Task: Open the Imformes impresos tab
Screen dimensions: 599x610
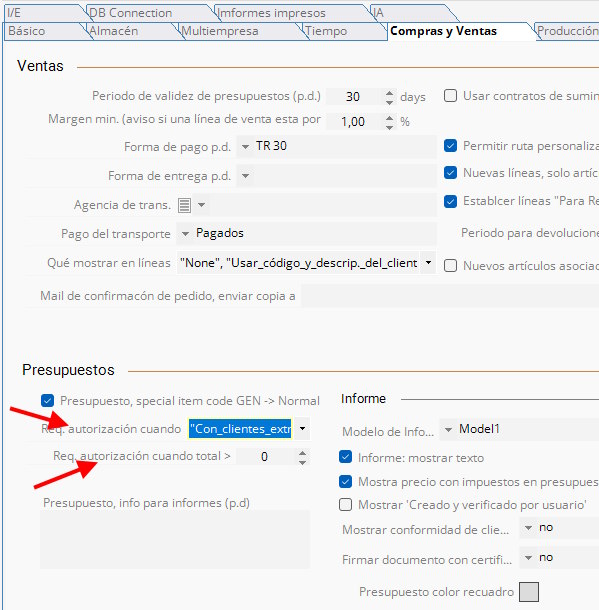Action: tap(271, 13)
